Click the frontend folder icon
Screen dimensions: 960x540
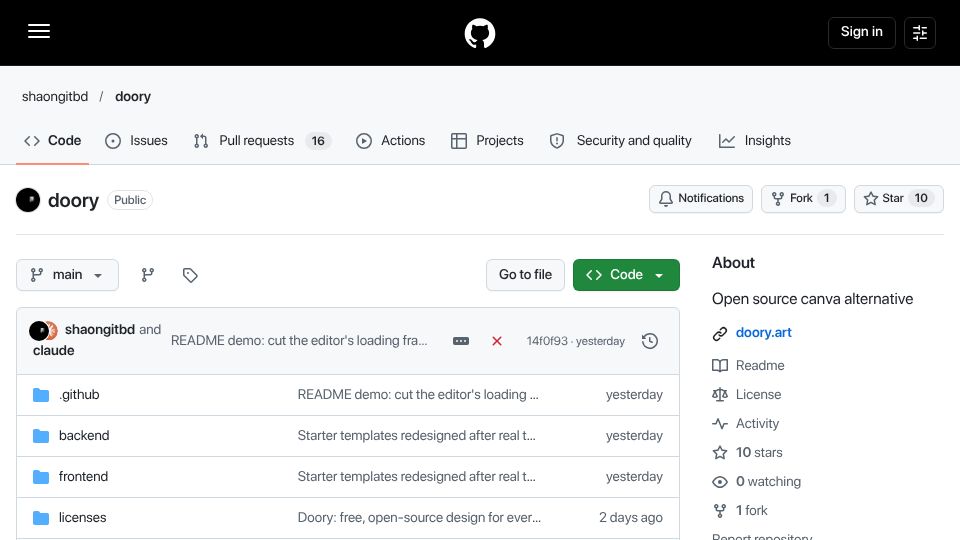(41, 477)
